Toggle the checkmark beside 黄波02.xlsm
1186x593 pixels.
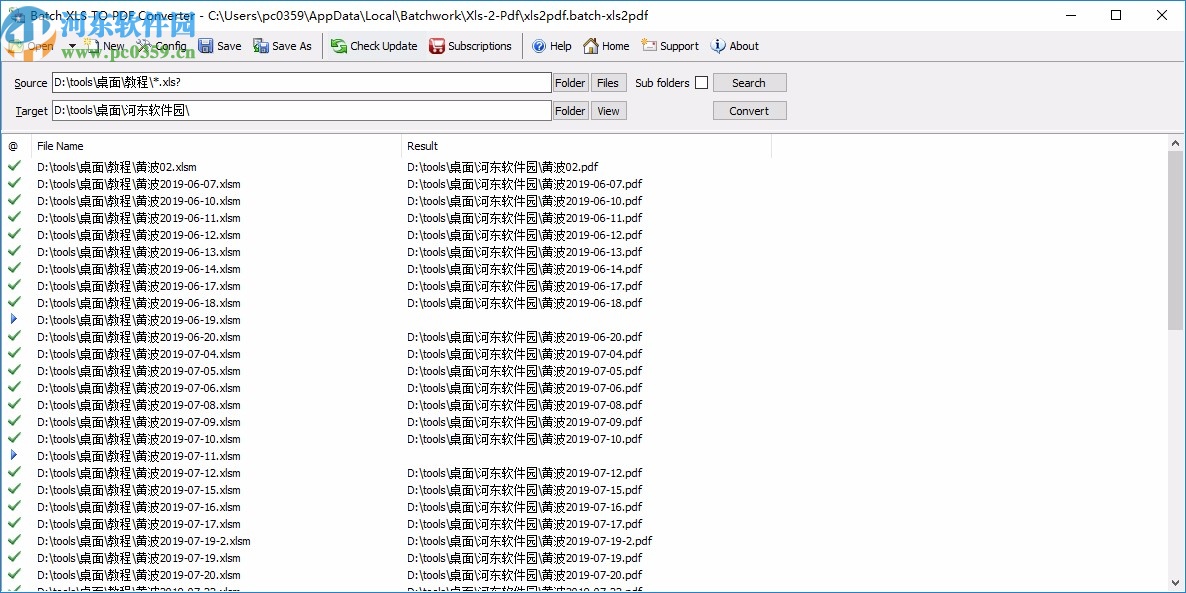[x=14, y=167]
